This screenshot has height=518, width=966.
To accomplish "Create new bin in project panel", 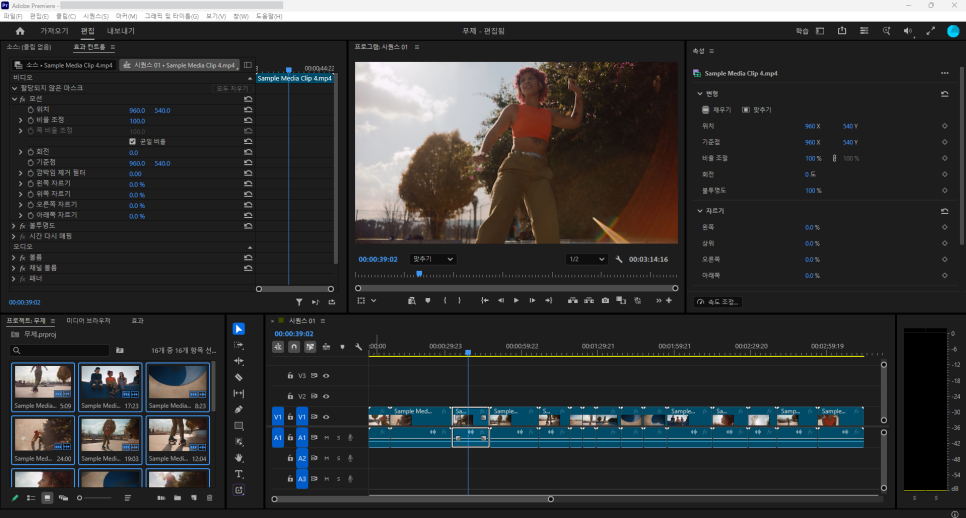I will click(177, 498).
